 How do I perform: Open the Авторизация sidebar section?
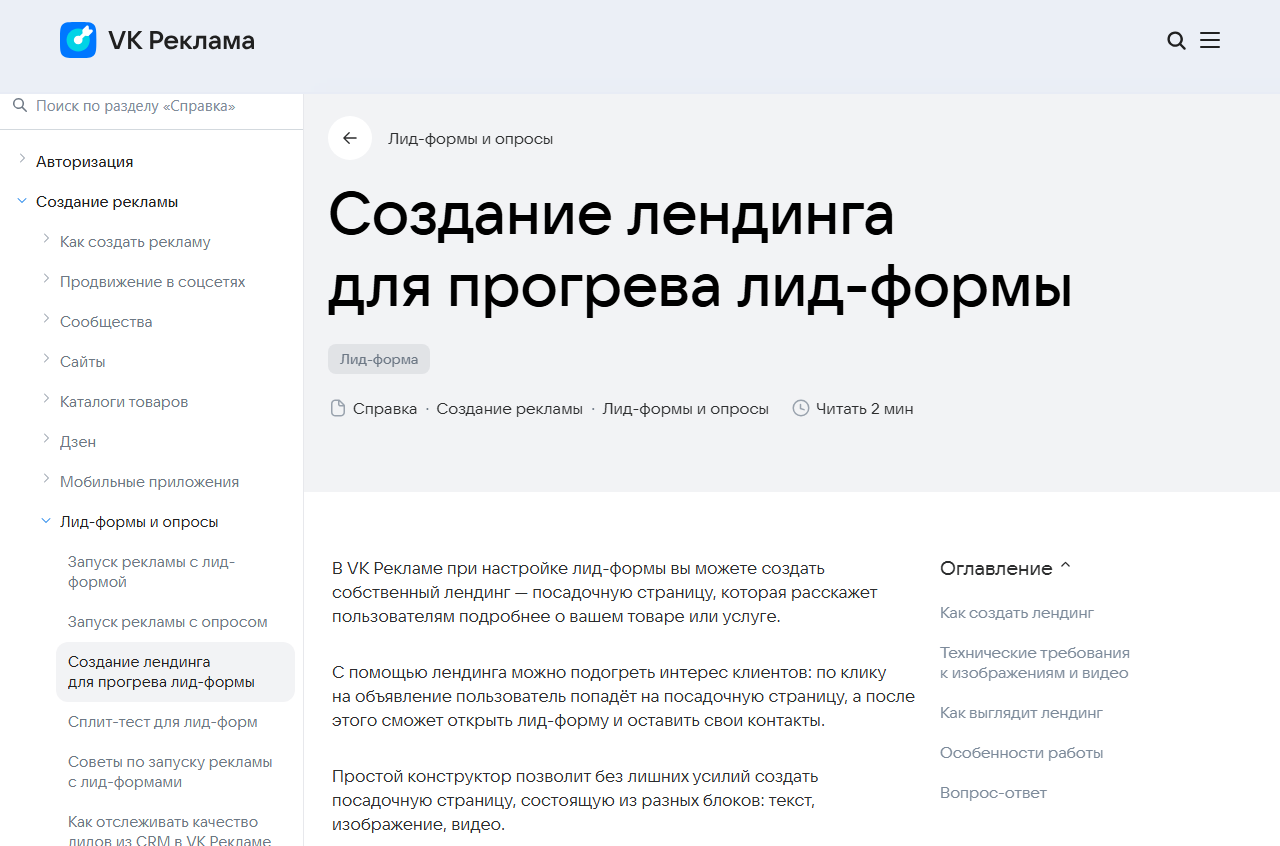pos(84,162)
